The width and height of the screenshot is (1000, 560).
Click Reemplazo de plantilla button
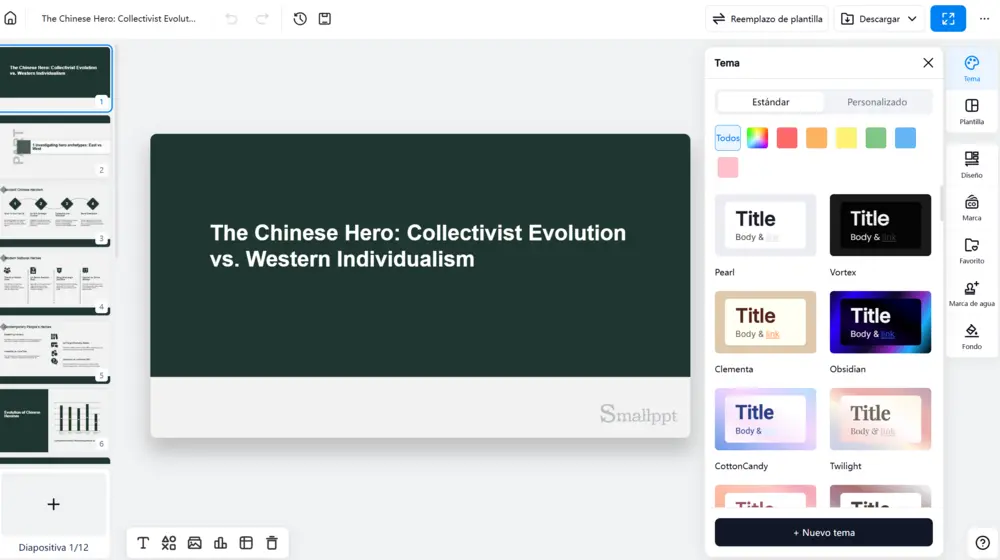click(767, 18)
